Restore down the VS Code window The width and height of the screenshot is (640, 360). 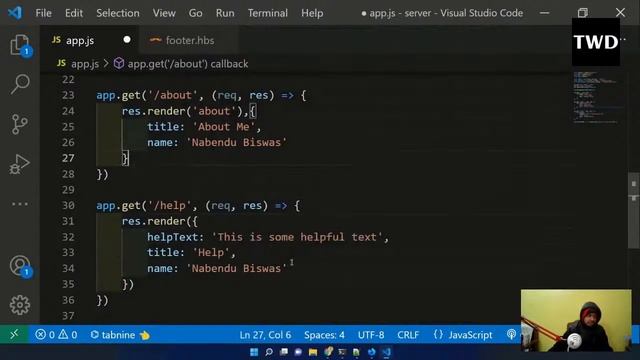click(x=582, y=13)
